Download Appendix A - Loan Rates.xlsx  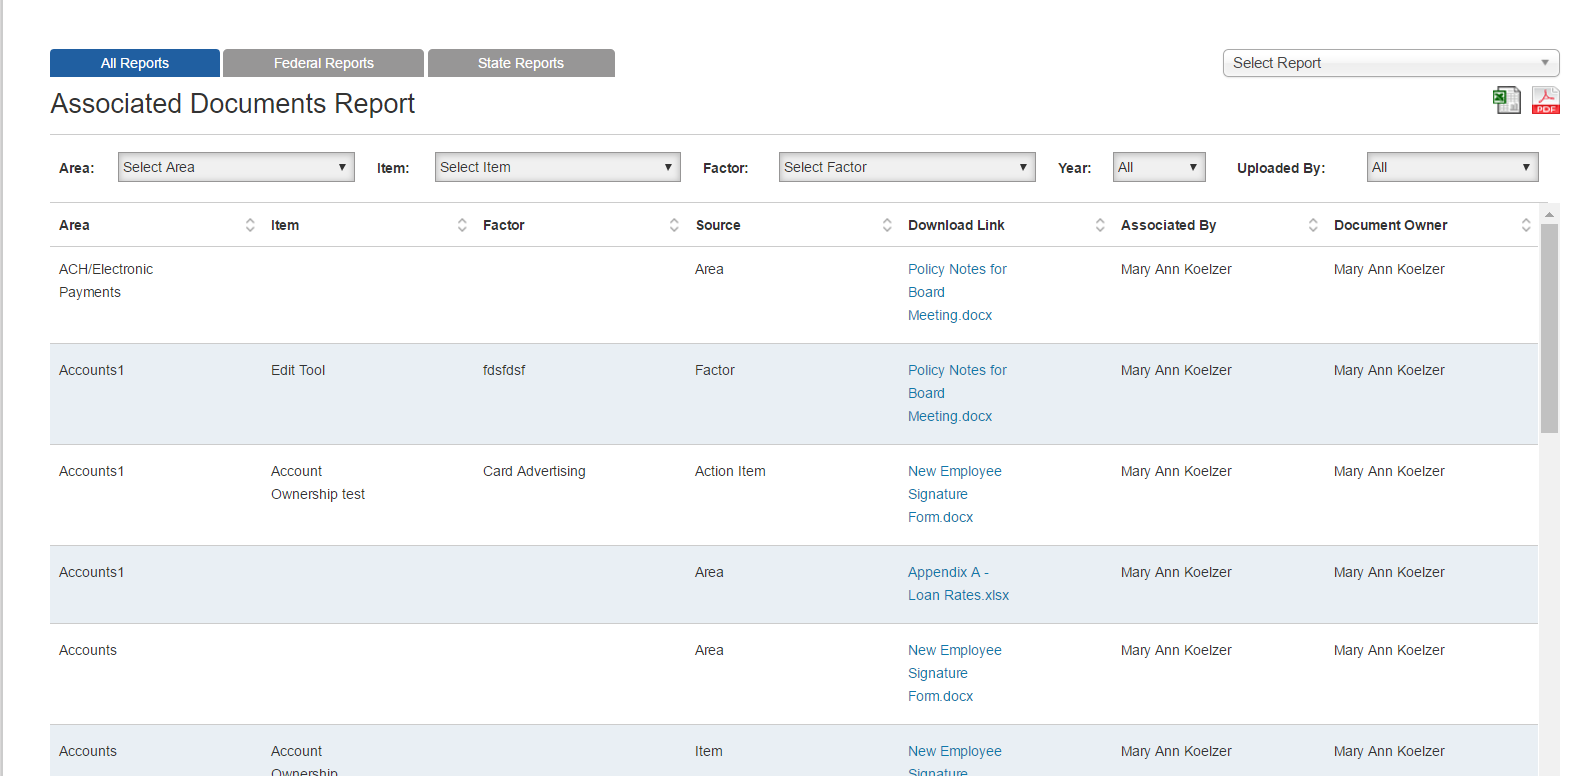click(x=958, y=584)
